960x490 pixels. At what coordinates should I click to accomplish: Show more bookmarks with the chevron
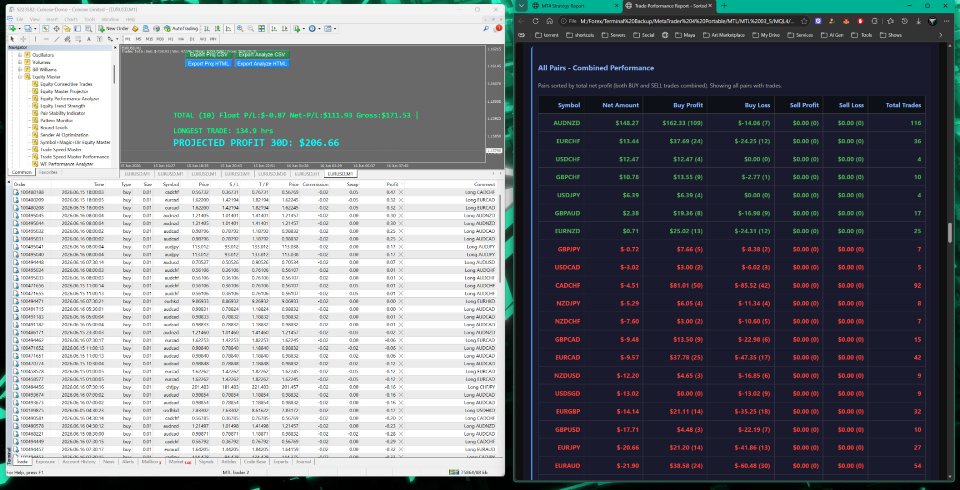[940, 35]
